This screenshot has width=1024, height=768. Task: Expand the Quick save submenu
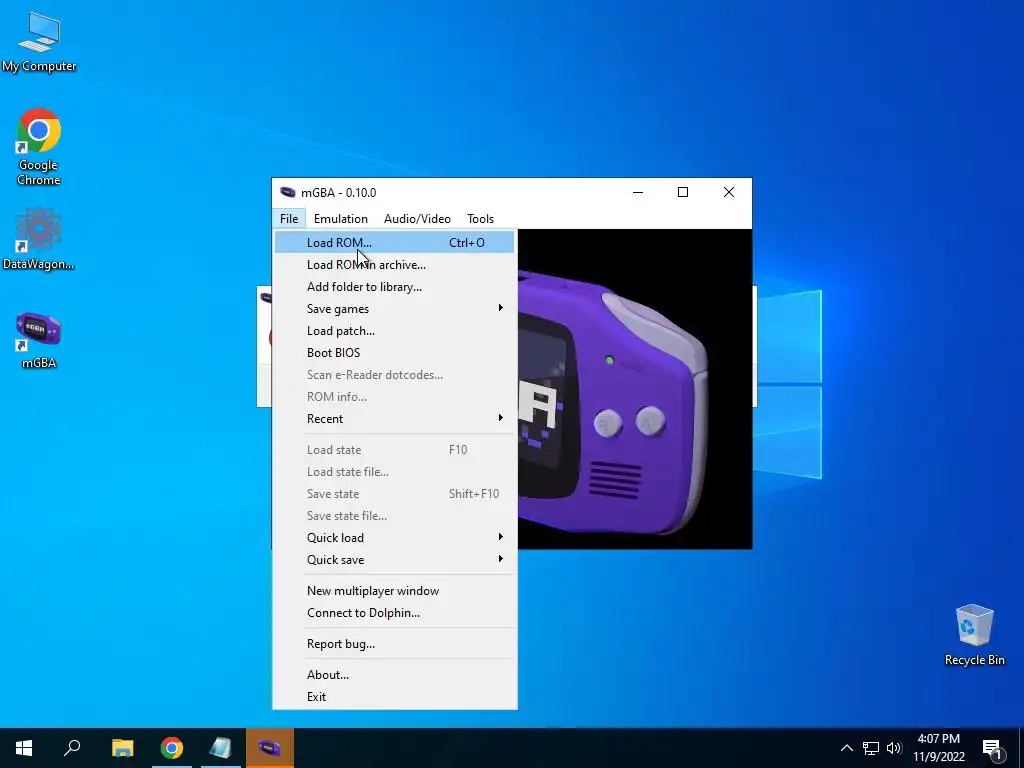(x=394, y=560)
